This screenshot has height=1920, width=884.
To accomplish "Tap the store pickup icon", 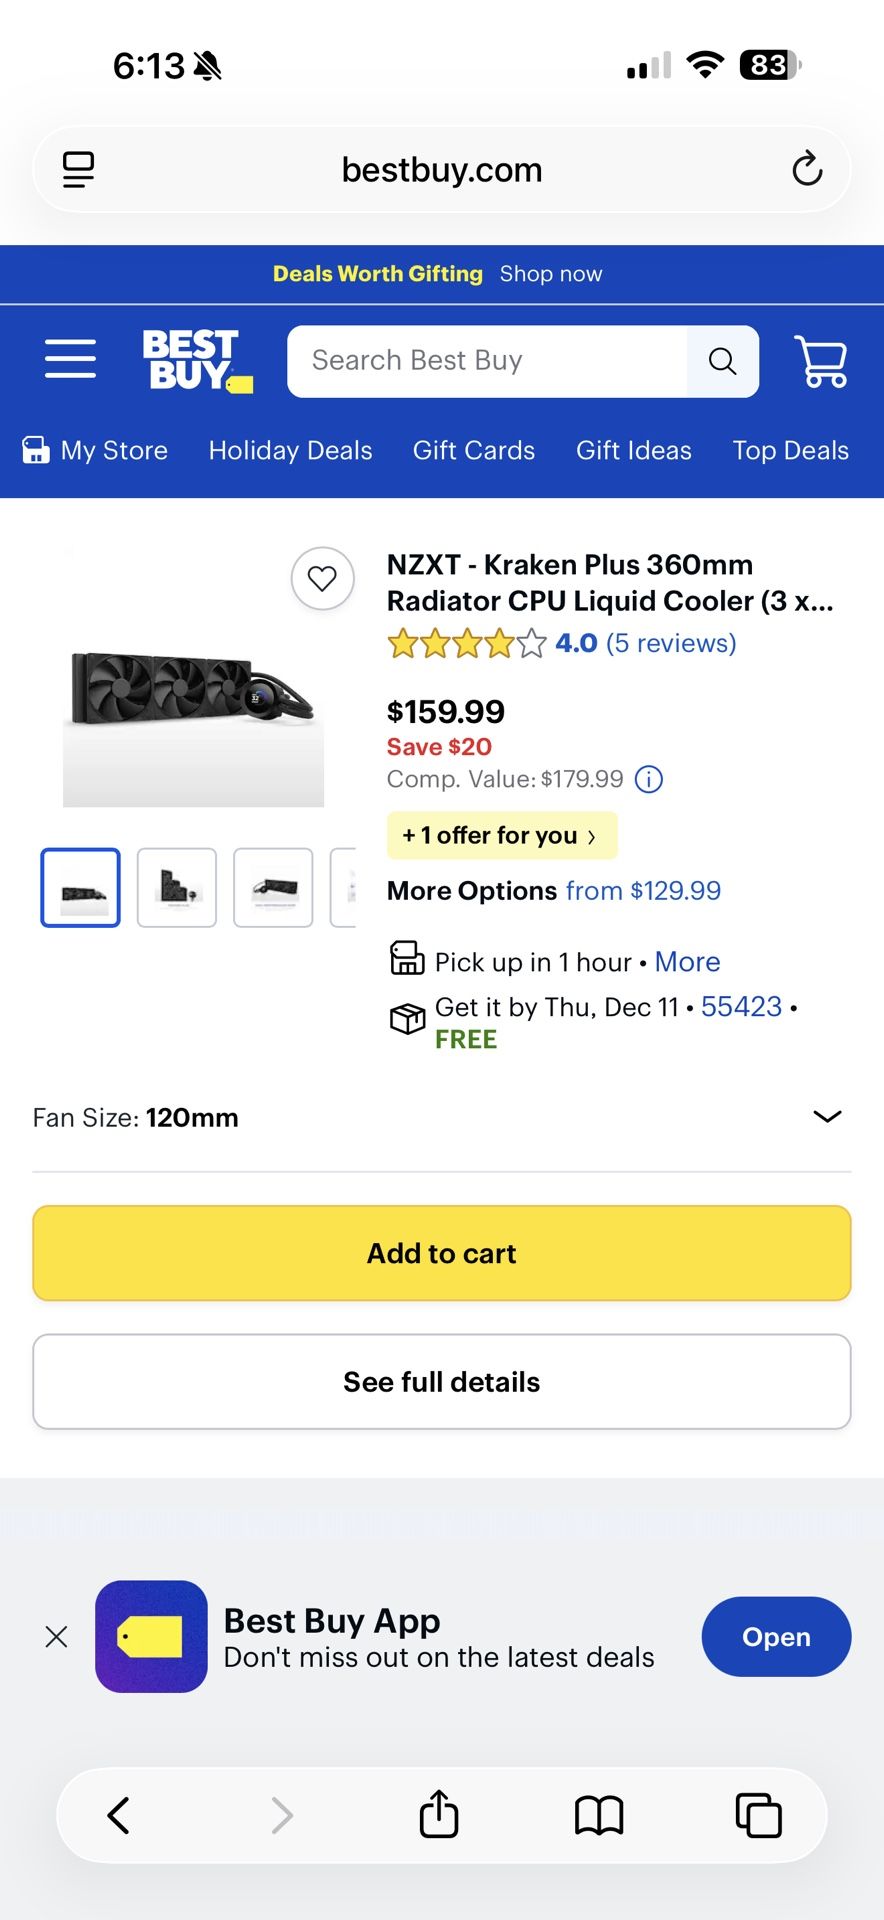I will [x=406, y=957].
